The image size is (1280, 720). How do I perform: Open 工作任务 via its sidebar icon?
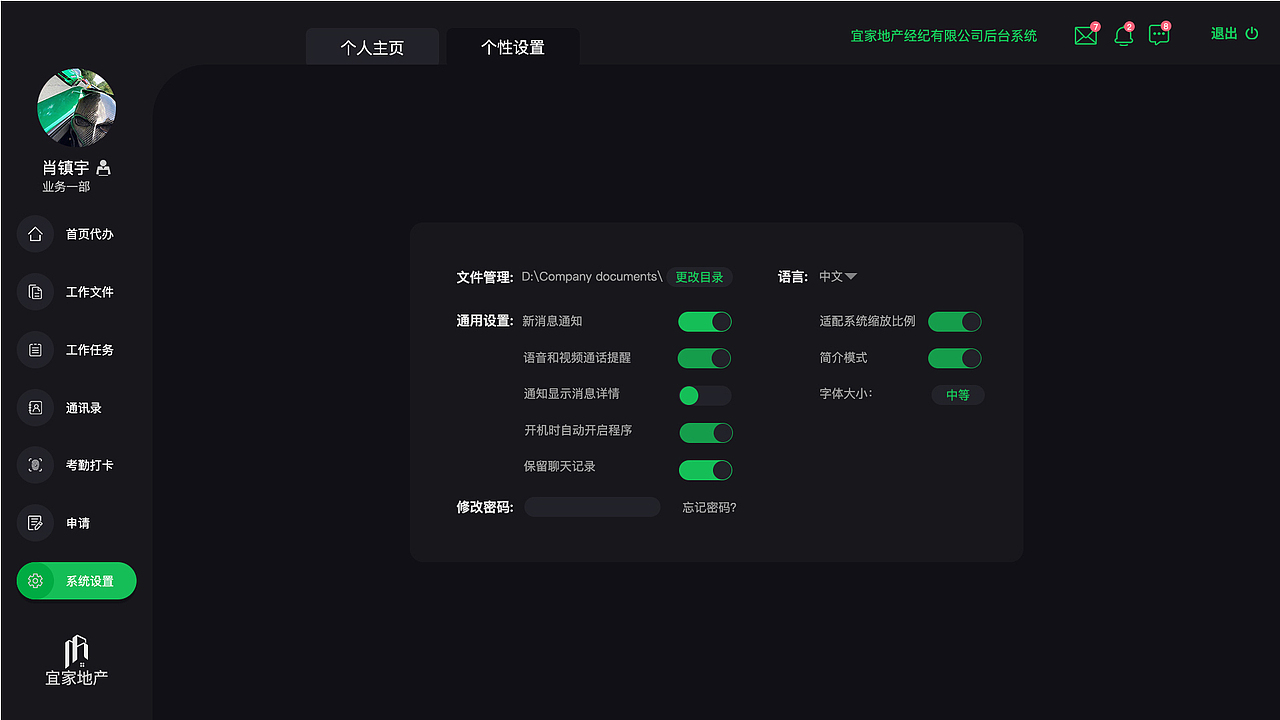click(x=35, y=349)
